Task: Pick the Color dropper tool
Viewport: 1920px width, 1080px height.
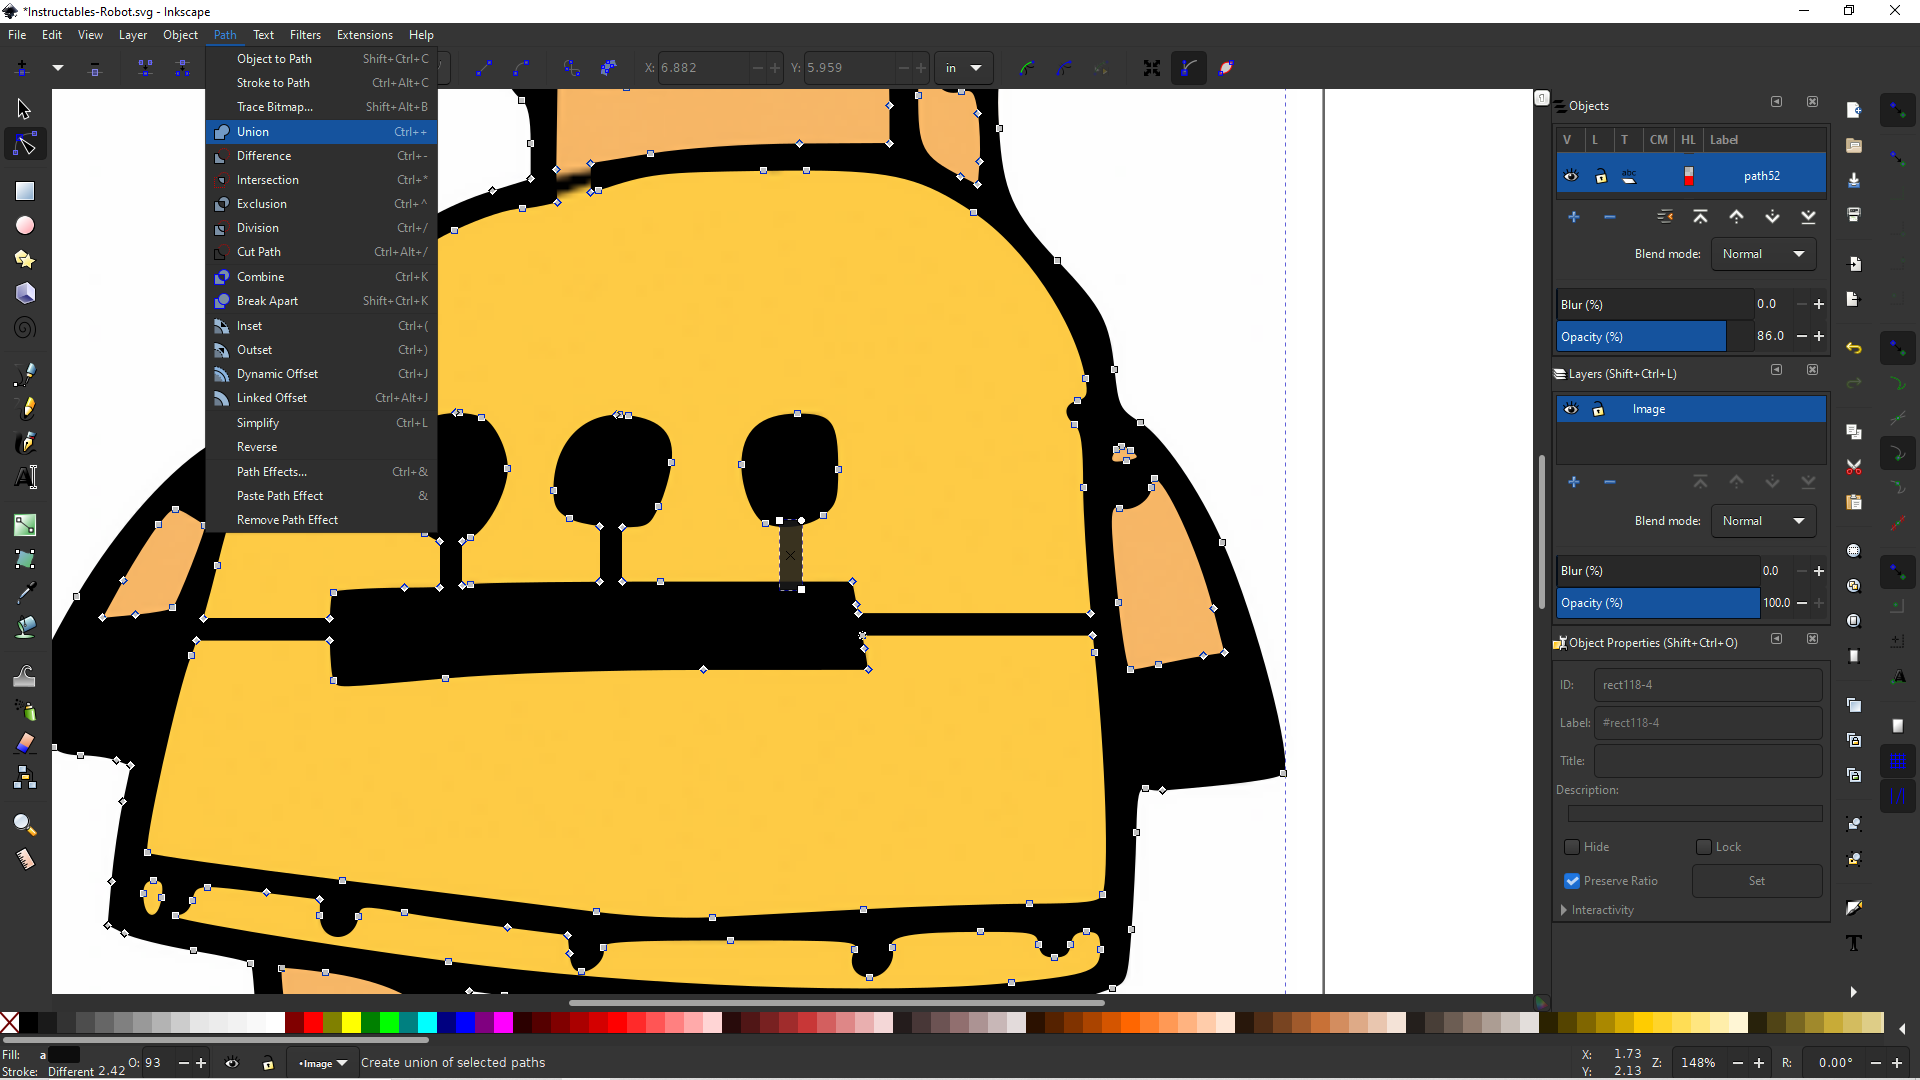Action: coord(25,591)
